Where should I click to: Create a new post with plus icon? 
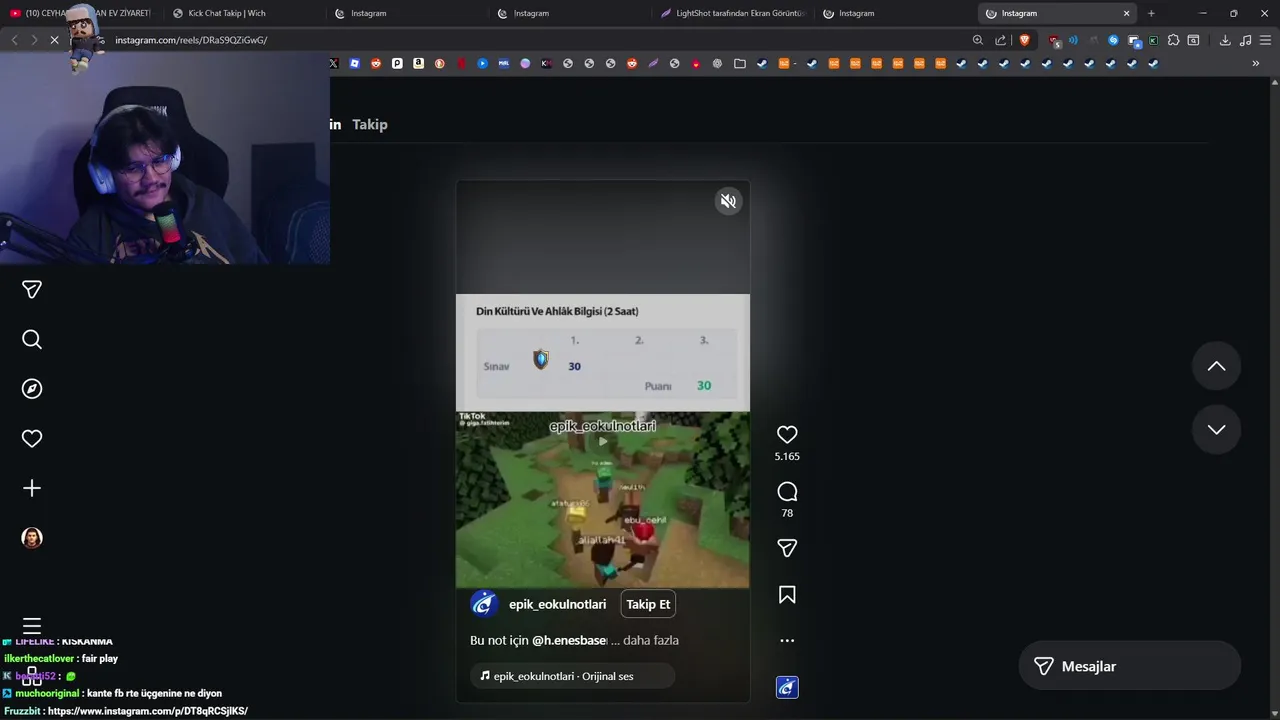click(x=32, y=488)
